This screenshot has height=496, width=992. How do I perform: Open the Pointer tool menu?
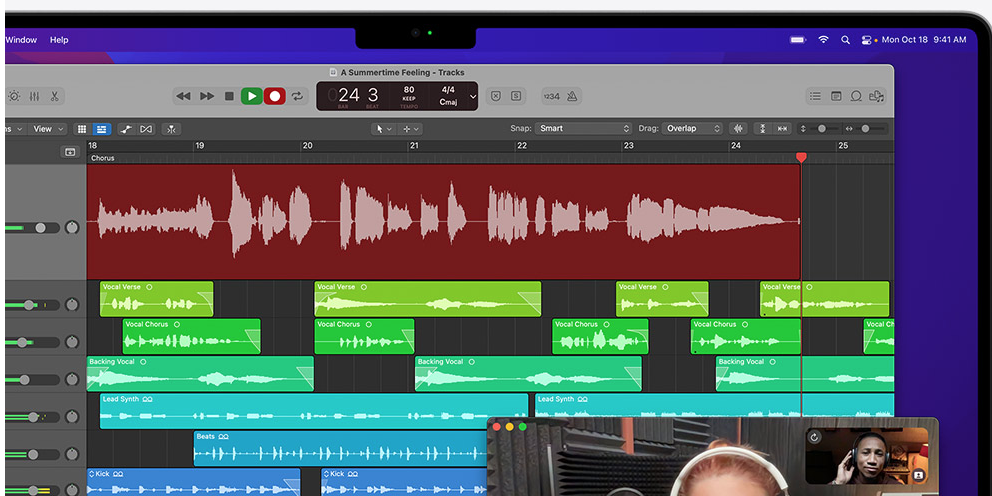coord(384,129)
